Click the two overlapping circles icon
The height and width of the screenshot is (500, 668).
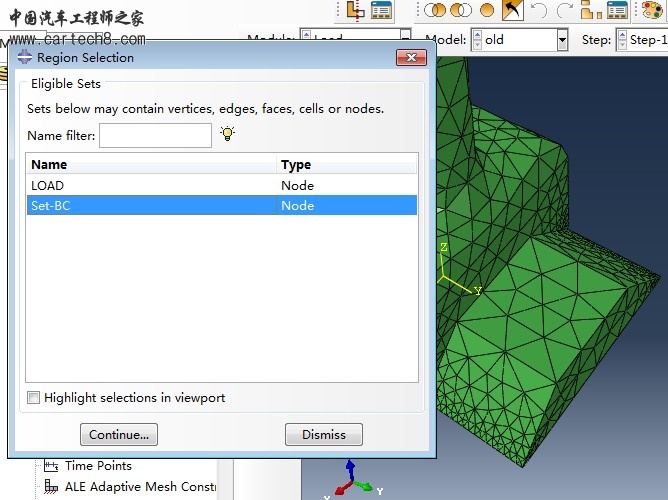tap(461, 10)
